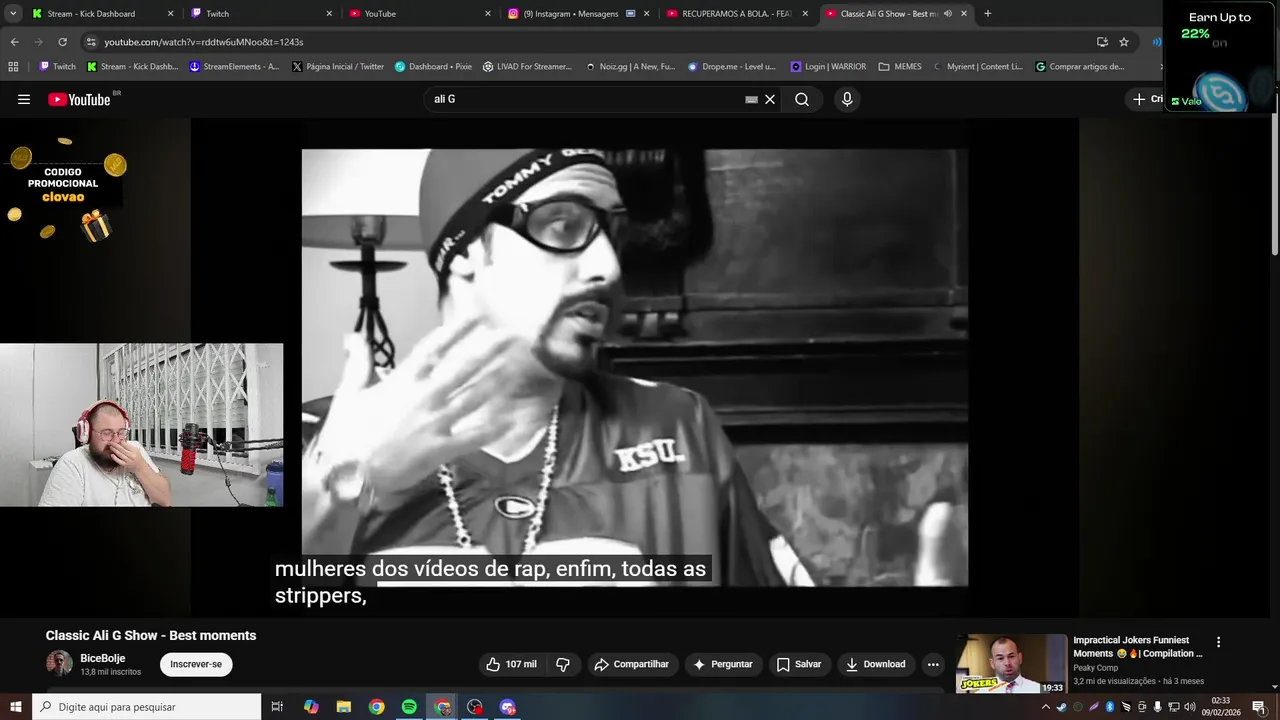
Task: Subscribe with Inscrever-se button
Action: pyautogui.click(x=196, y=664)
